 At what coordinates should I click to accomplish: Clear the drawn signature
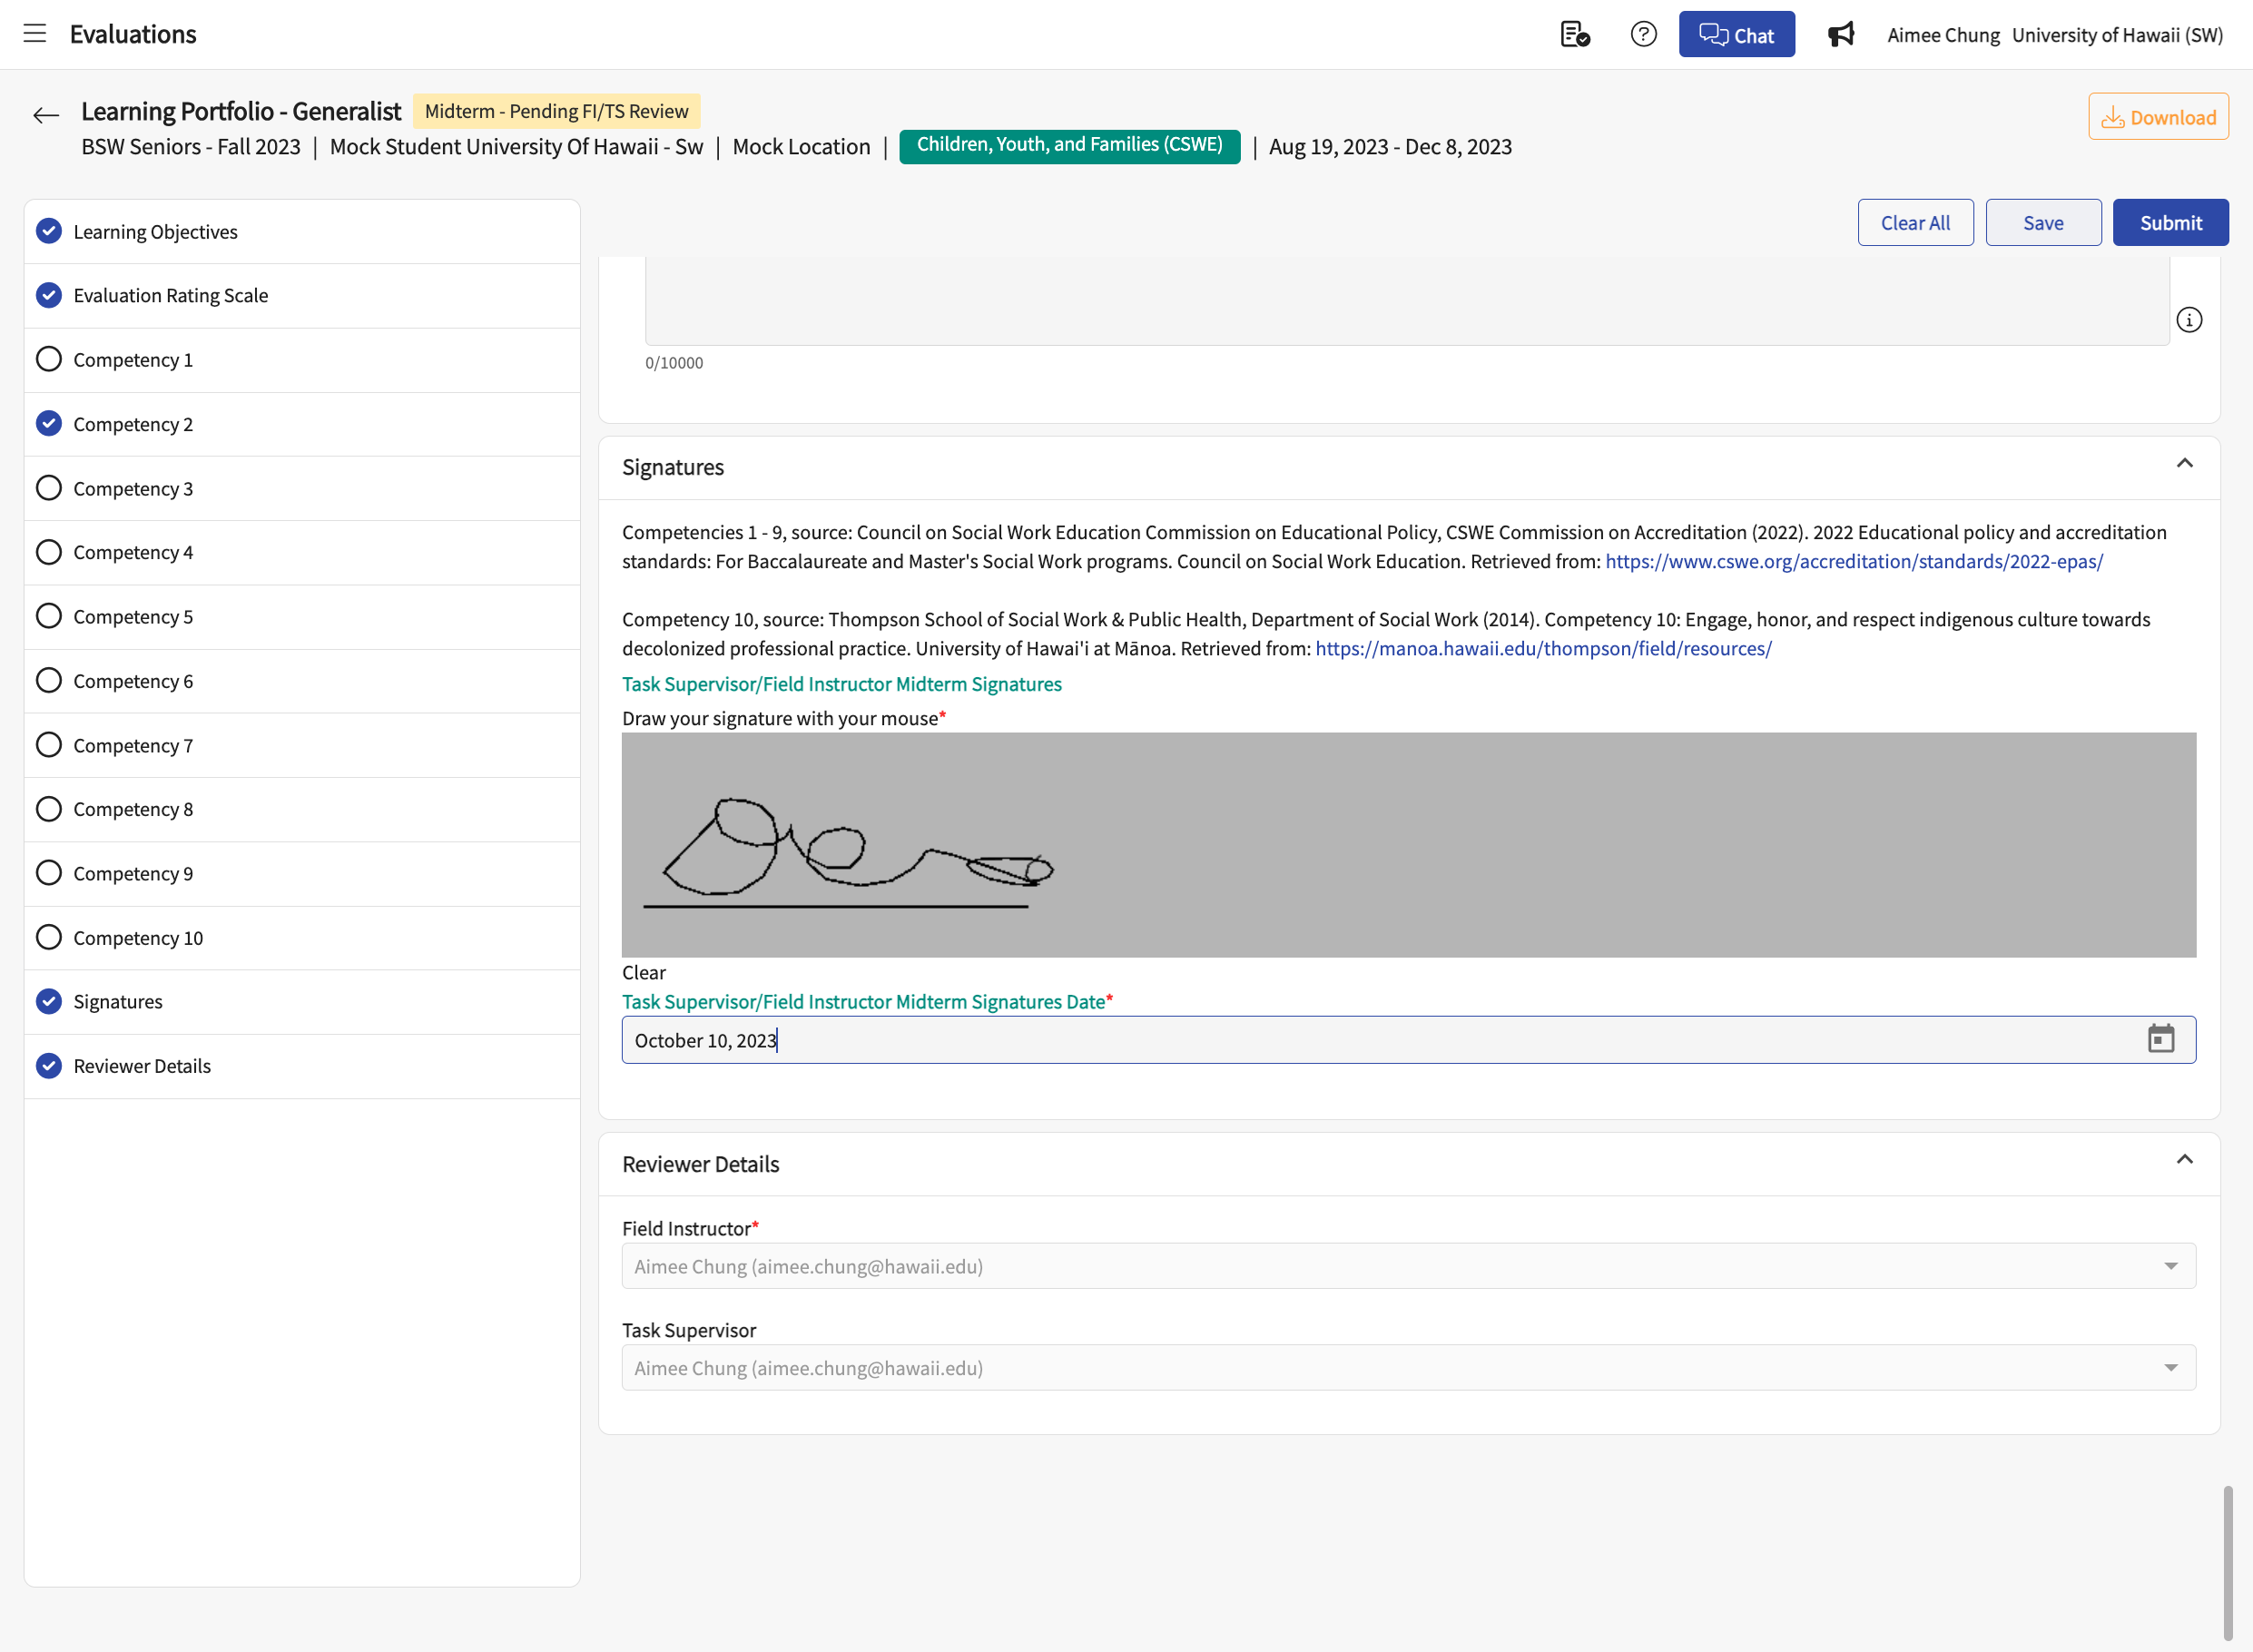click(x=644, y=972)
